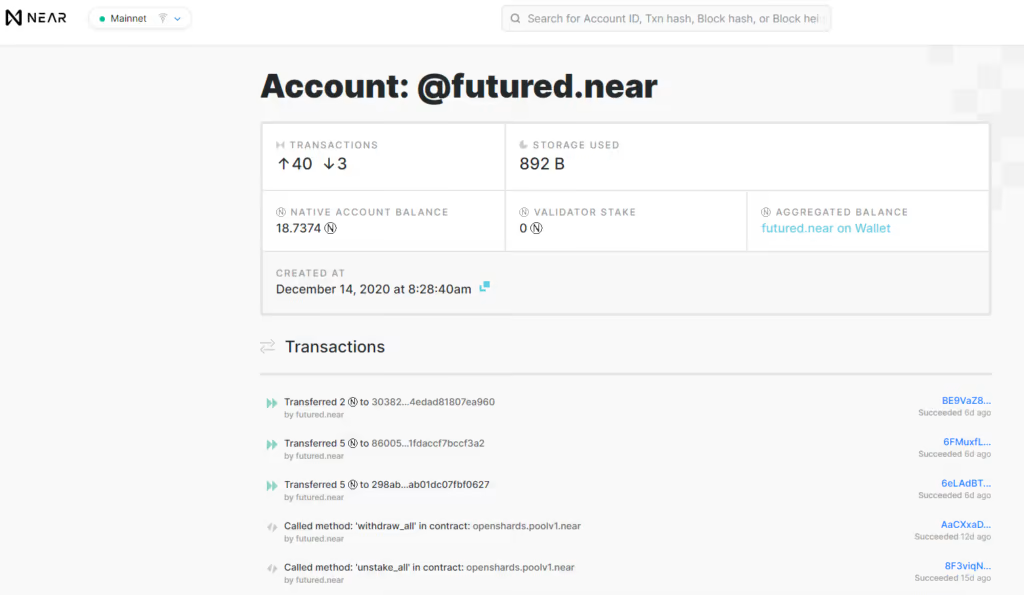Click the Transactions stat label icon
Image resolution: width=1024 pixels, height=595 pixels.
click(280, 145)
